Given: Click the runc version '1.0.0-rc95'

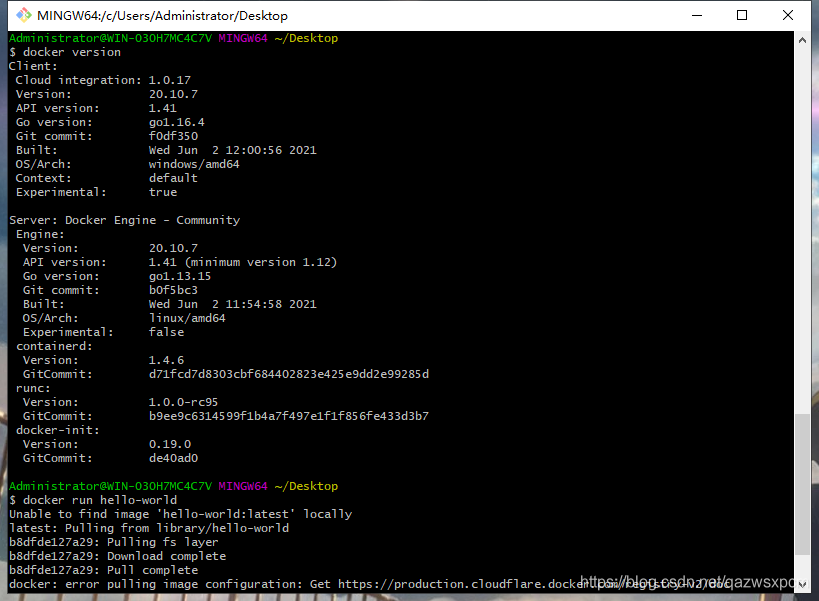Looking at the screenshot, I should pyautogui.click(x=183, y=403).
